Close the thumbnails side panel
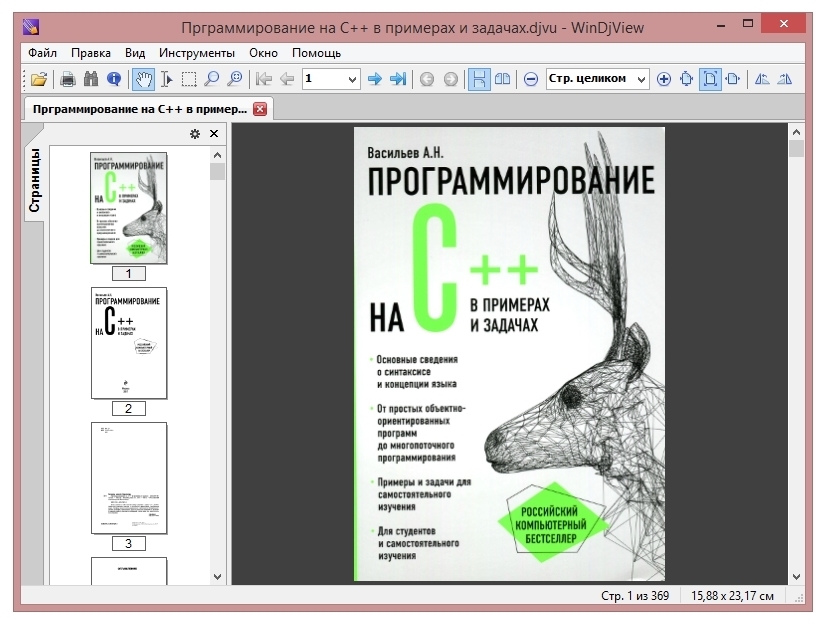The width and height of the screenshot is (830, 631). pos(214,134)
